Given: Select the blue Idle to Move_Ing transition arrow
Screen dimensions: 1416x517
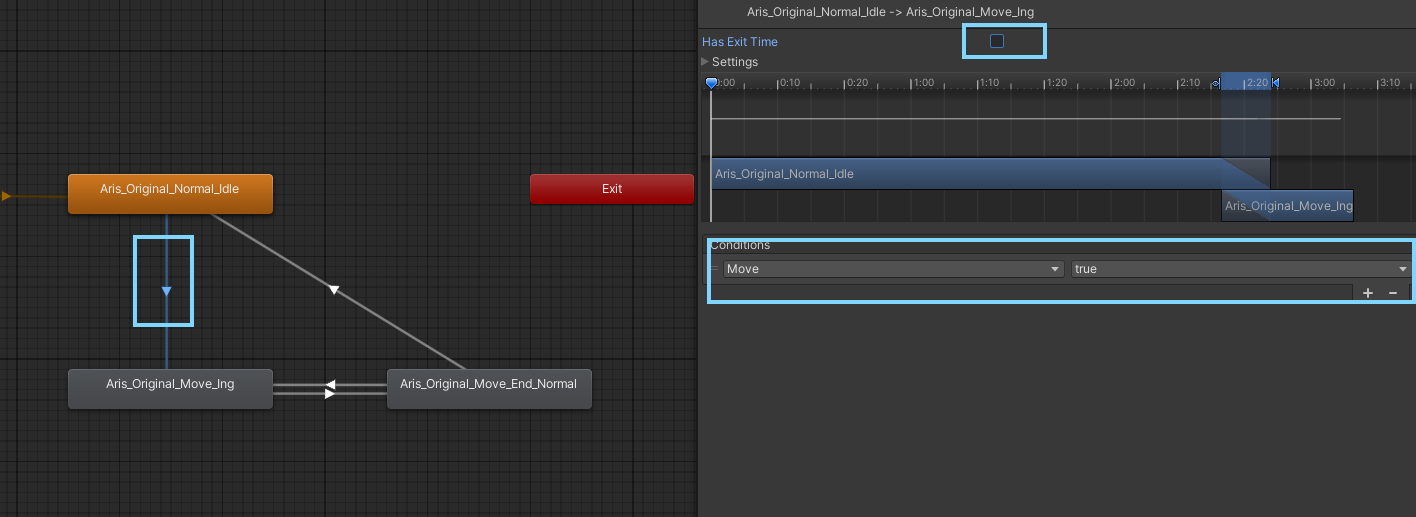Looking at the screenshot, I should pos(166,291).
